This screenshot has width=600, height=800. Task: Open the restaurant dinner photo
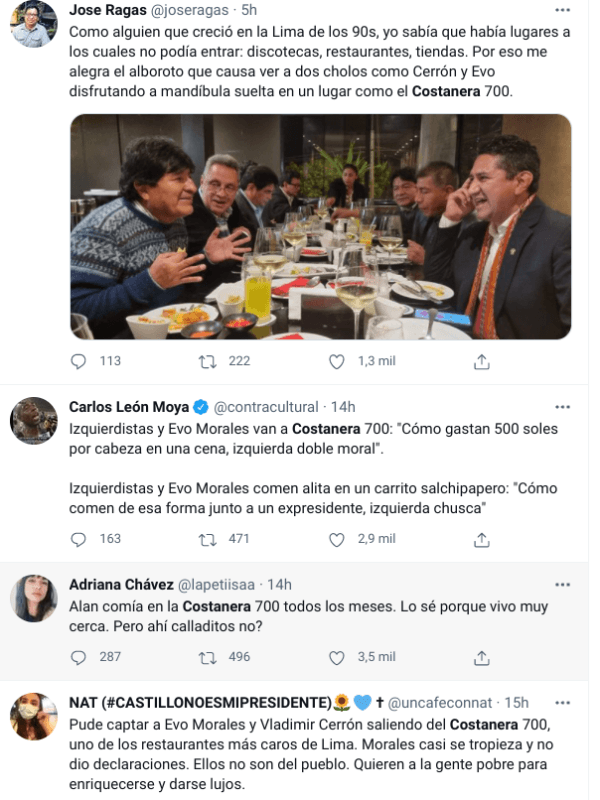[x=320, y=226]
